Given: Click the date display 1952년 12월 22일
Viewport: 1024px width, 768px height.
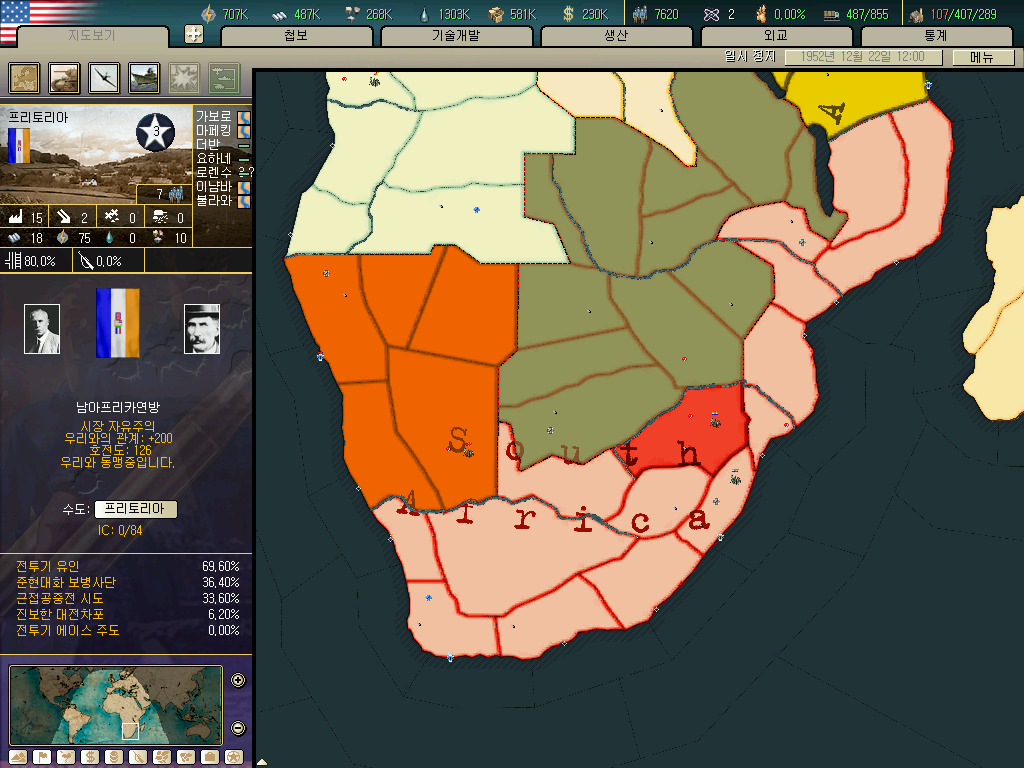Looking at the screenshot, I should (862, 57).
